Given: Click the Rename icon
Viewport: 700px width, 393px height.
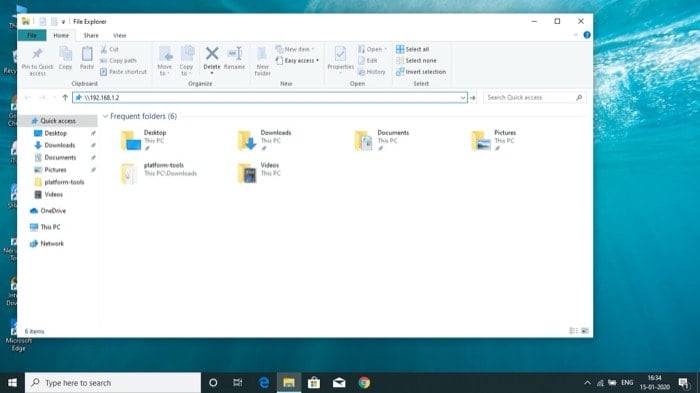Looking at the screenshot, I should 235,54.
